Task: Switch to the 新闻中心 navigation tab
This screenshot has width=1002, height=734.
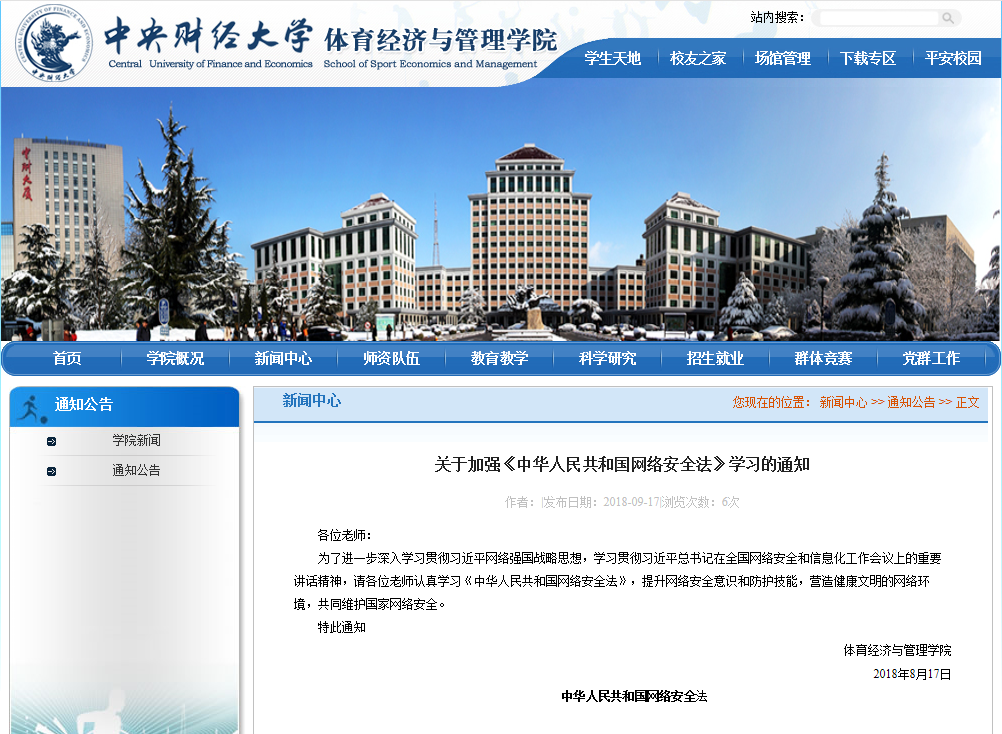Action: coord(282,358)
